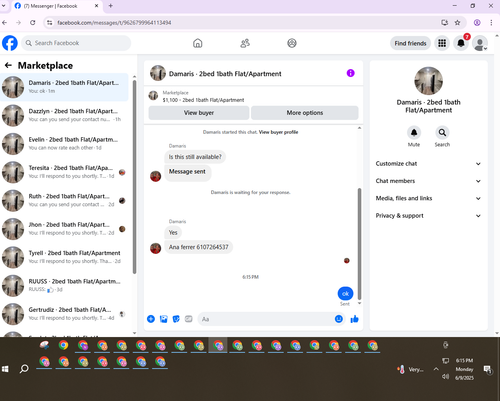Click the Find friends button
Viewport: 500px width, 401px height.
point(410,43)
